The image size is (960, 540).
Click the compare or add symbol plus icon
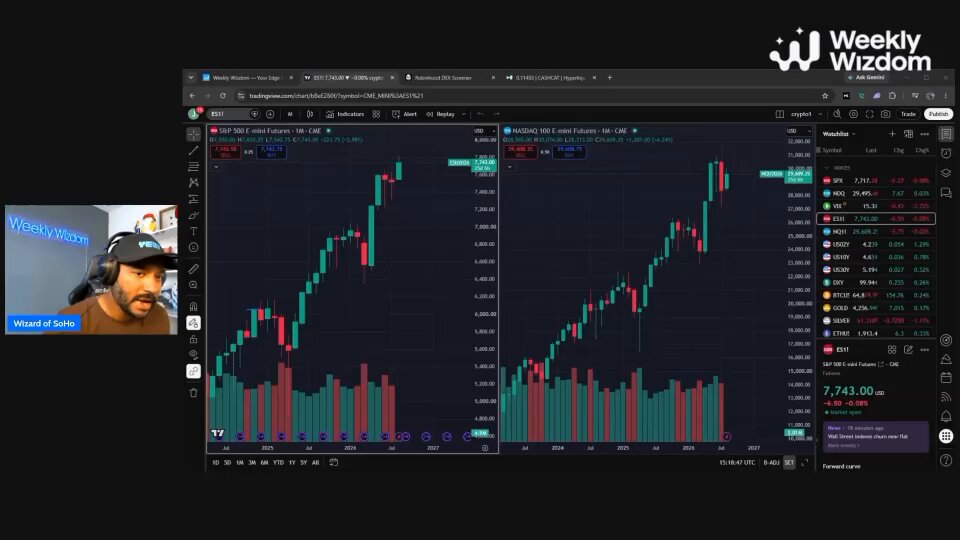pos(270,114)
